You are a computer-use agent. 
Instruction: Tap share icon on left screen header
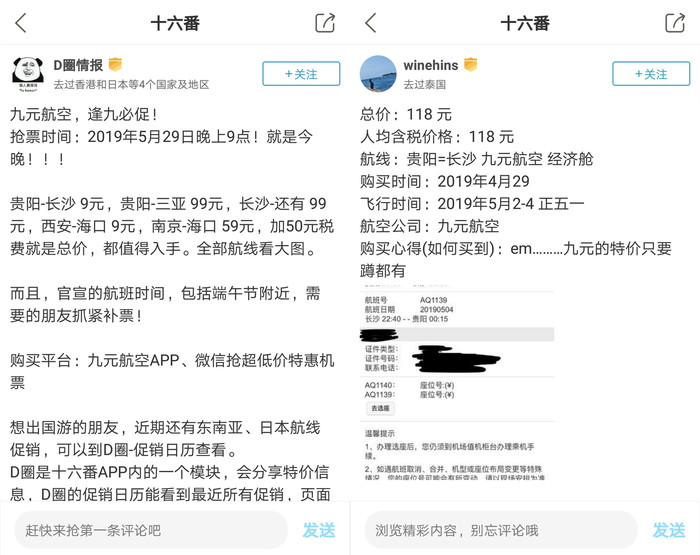click(x=325, y=23)
